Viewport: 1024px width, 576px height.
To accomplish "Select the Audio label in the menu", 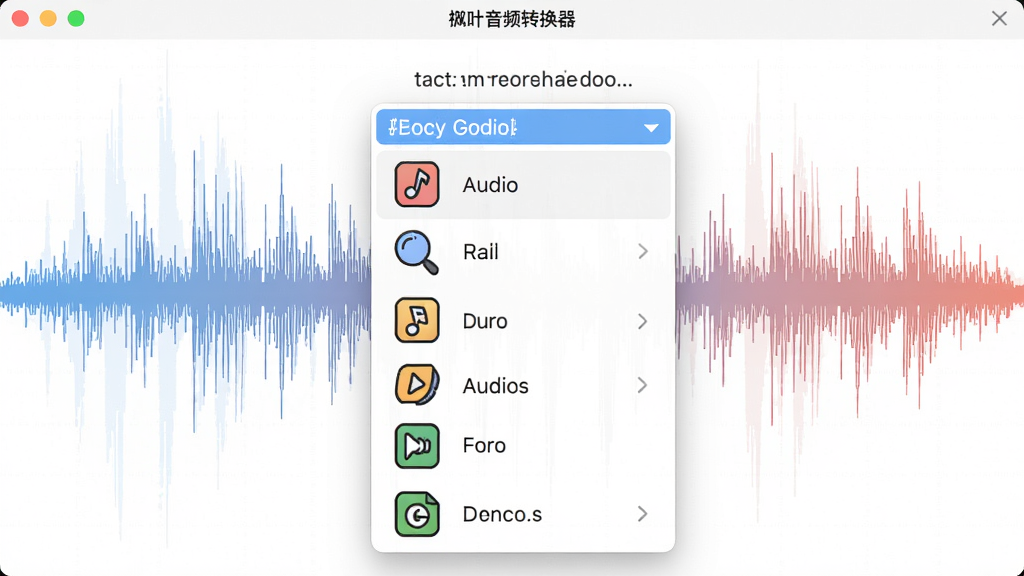I will (x=490, y=185).
